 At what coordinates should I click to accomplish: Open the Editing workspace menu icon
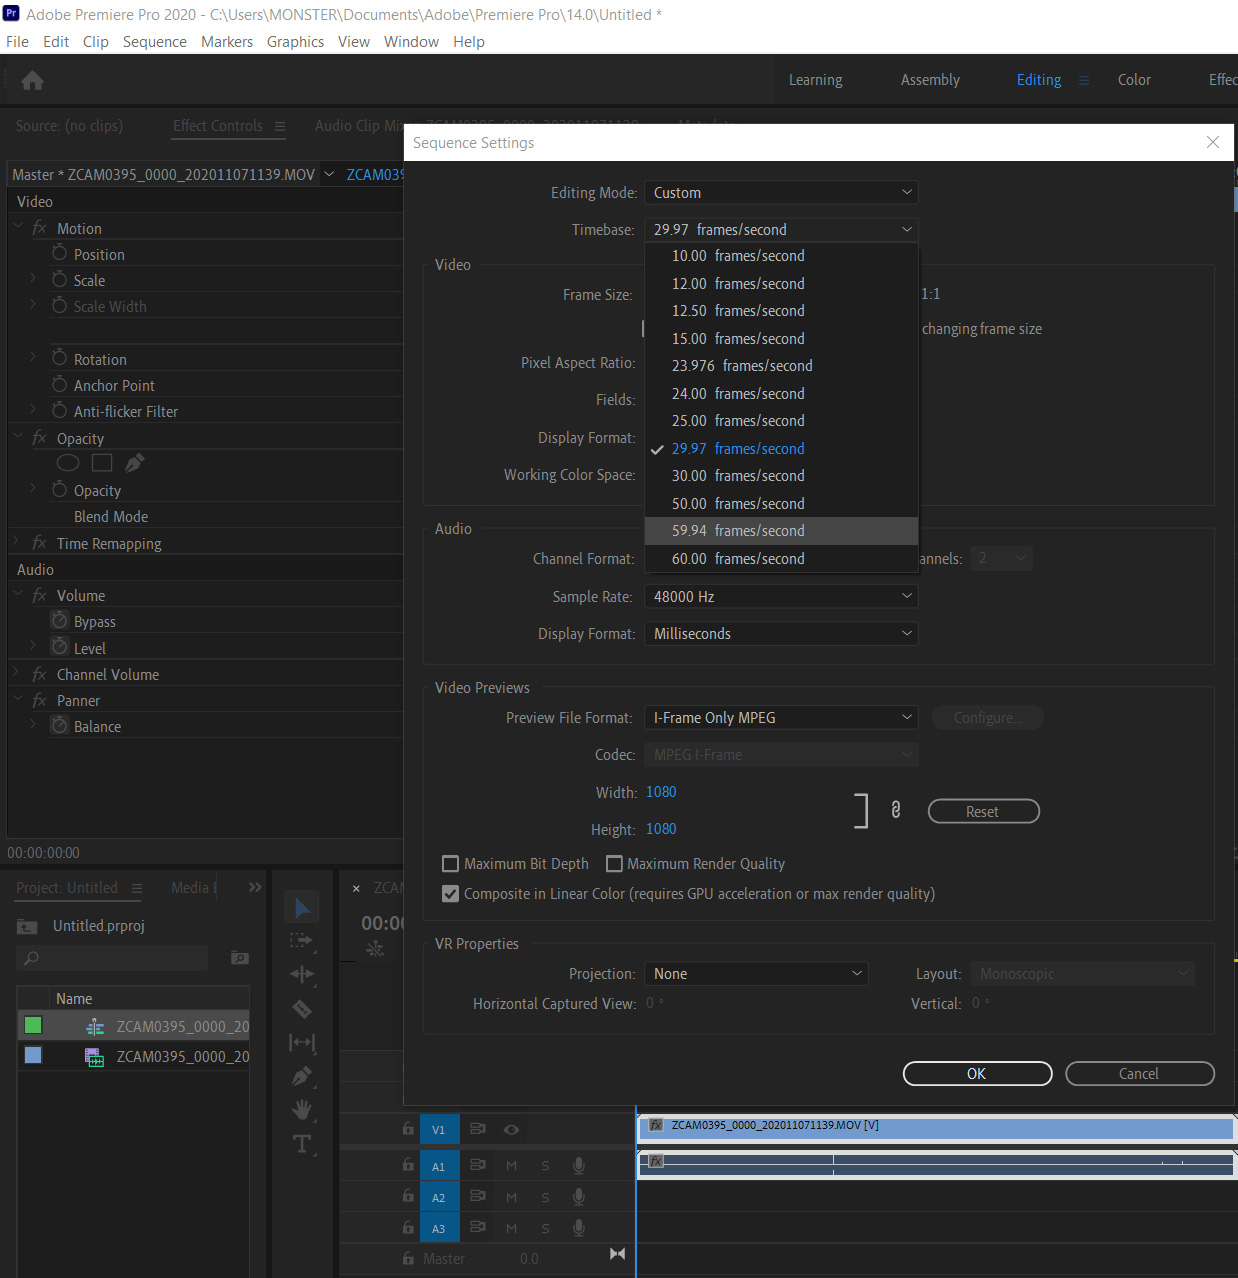click(x=1083, y=80)
